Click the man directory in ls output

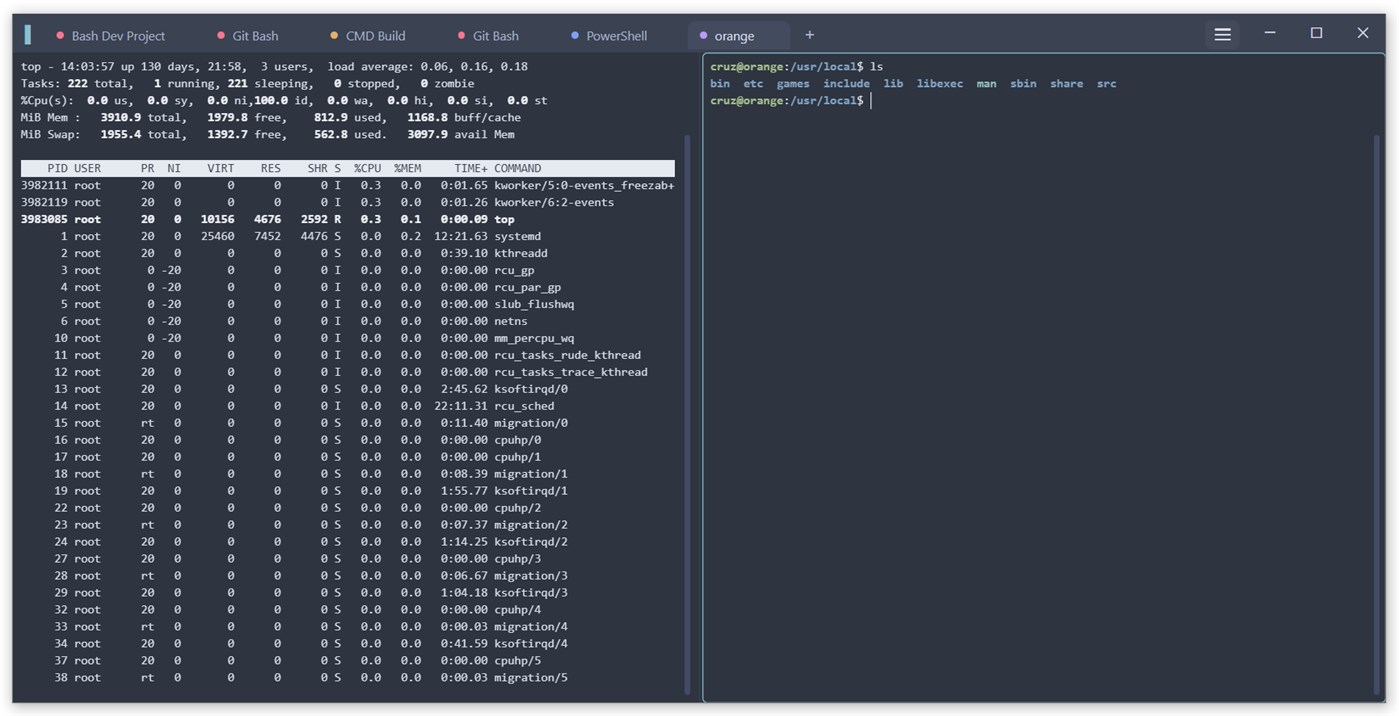point(987,84)
